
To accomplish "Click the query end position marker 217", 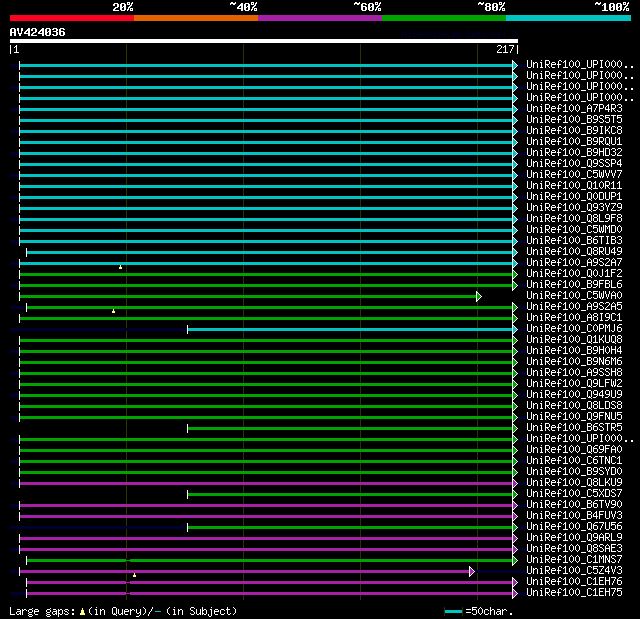I will [x=505, y=49].
